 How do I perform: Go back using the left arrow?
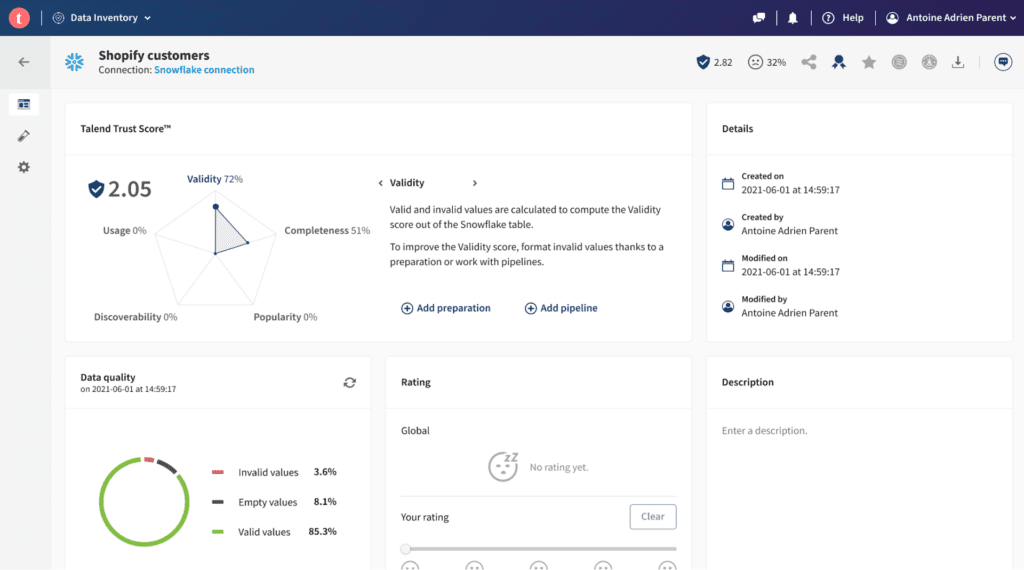click(x=24, y=62)
